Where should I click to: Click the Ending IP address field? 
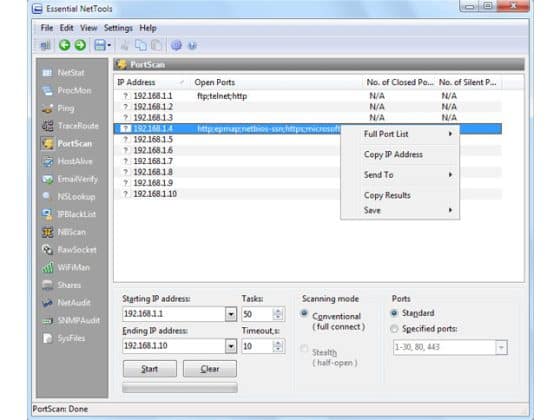coord(174,346)
